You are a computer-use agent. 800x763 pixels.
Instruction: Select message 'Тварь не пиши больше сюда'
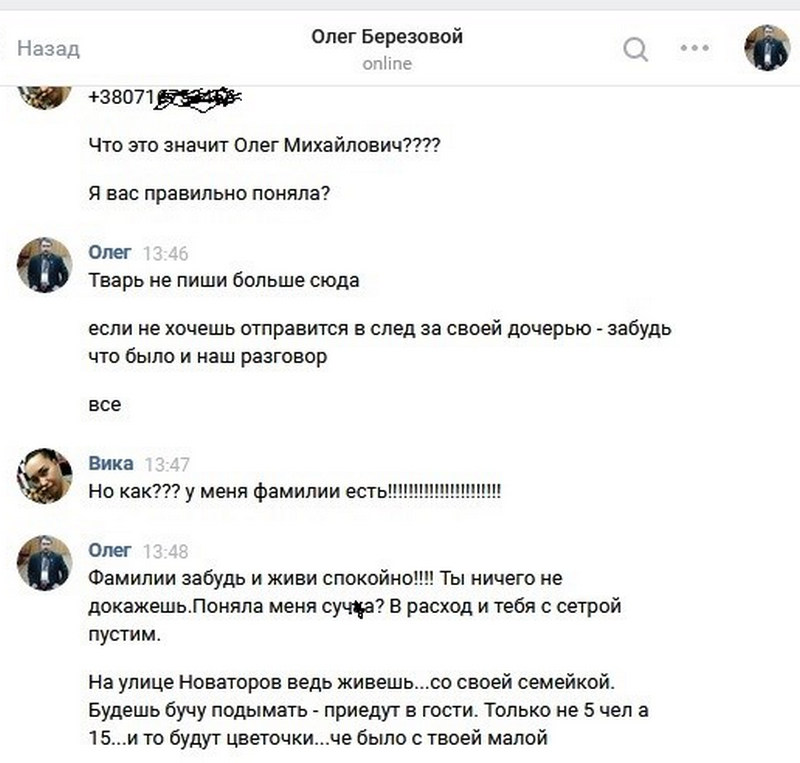tap(224, 280)
